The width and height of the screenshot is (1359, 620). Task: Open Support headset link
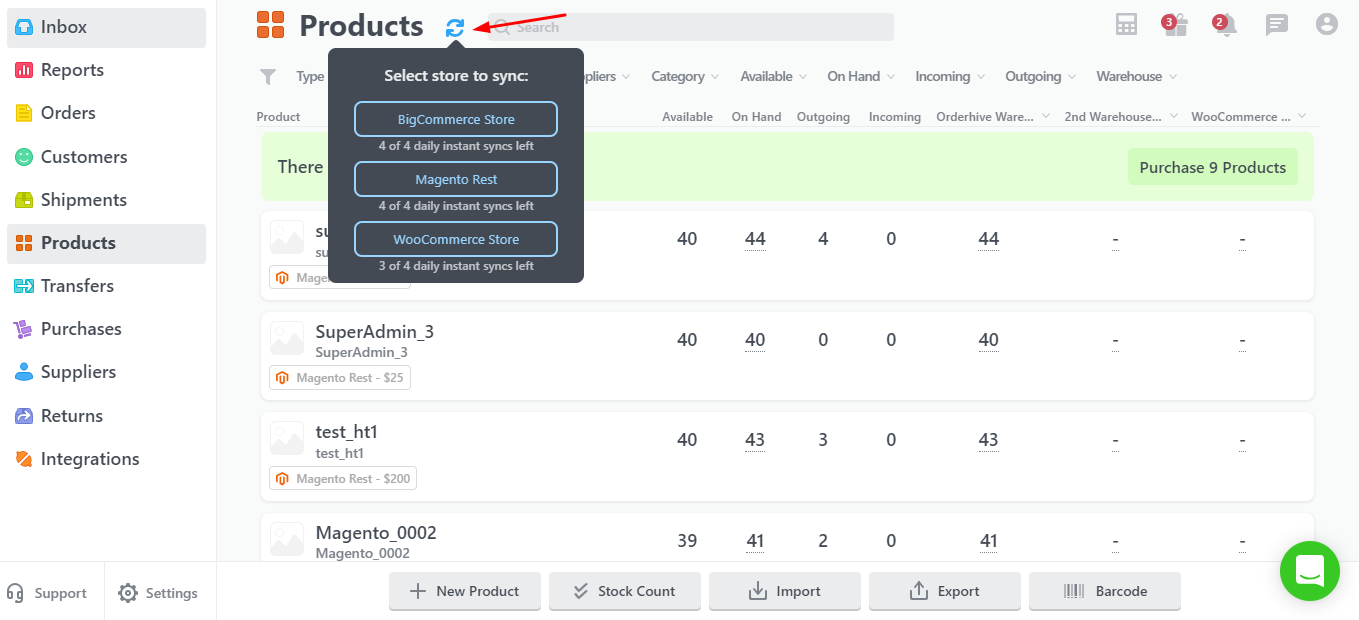pos(47,593)
